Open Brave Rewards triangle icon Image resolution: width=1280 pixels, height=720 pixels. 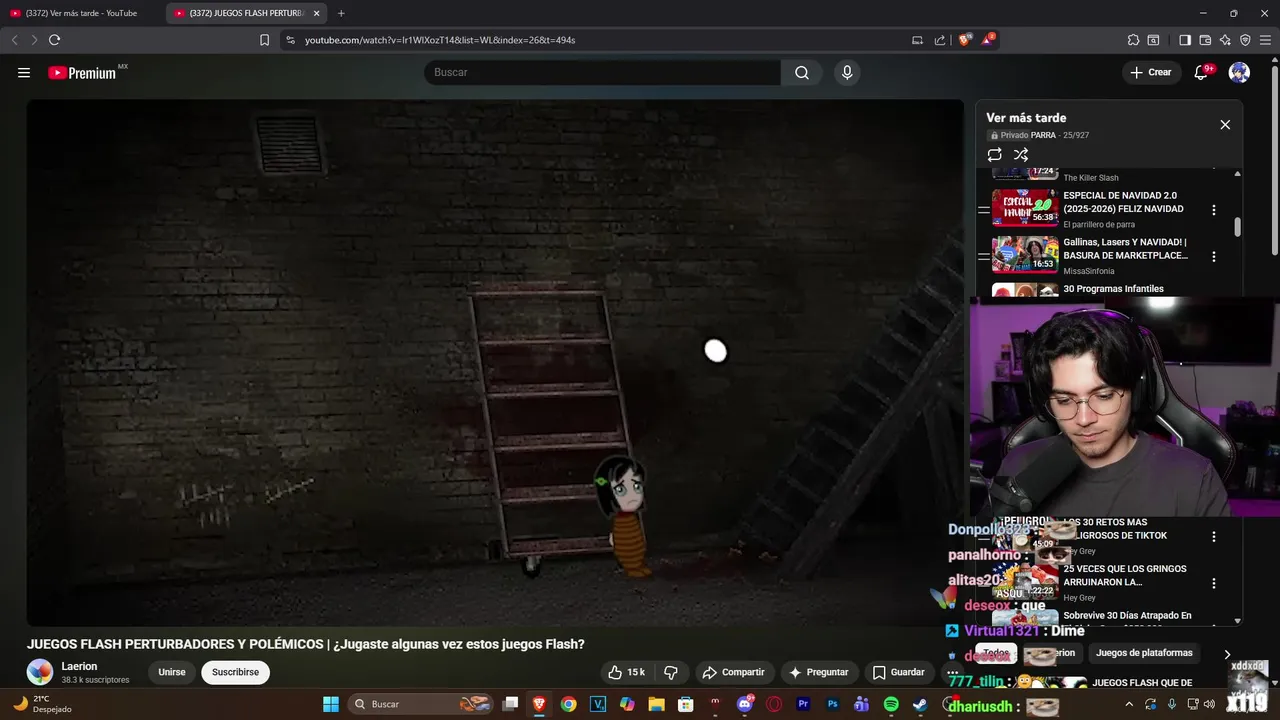tap(988, 40)
